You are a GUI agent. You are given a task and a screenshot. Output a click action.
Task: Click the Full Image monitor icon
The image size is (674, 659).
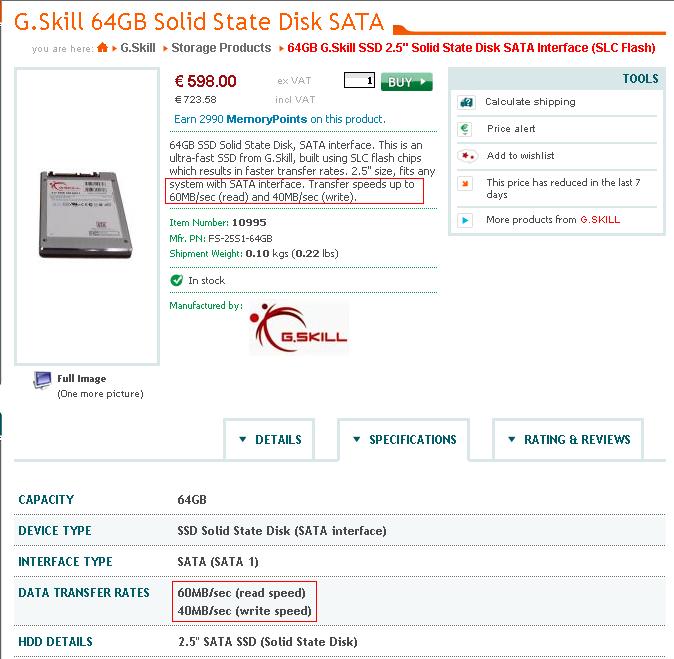pyautogui.click(x=42, y=380)
